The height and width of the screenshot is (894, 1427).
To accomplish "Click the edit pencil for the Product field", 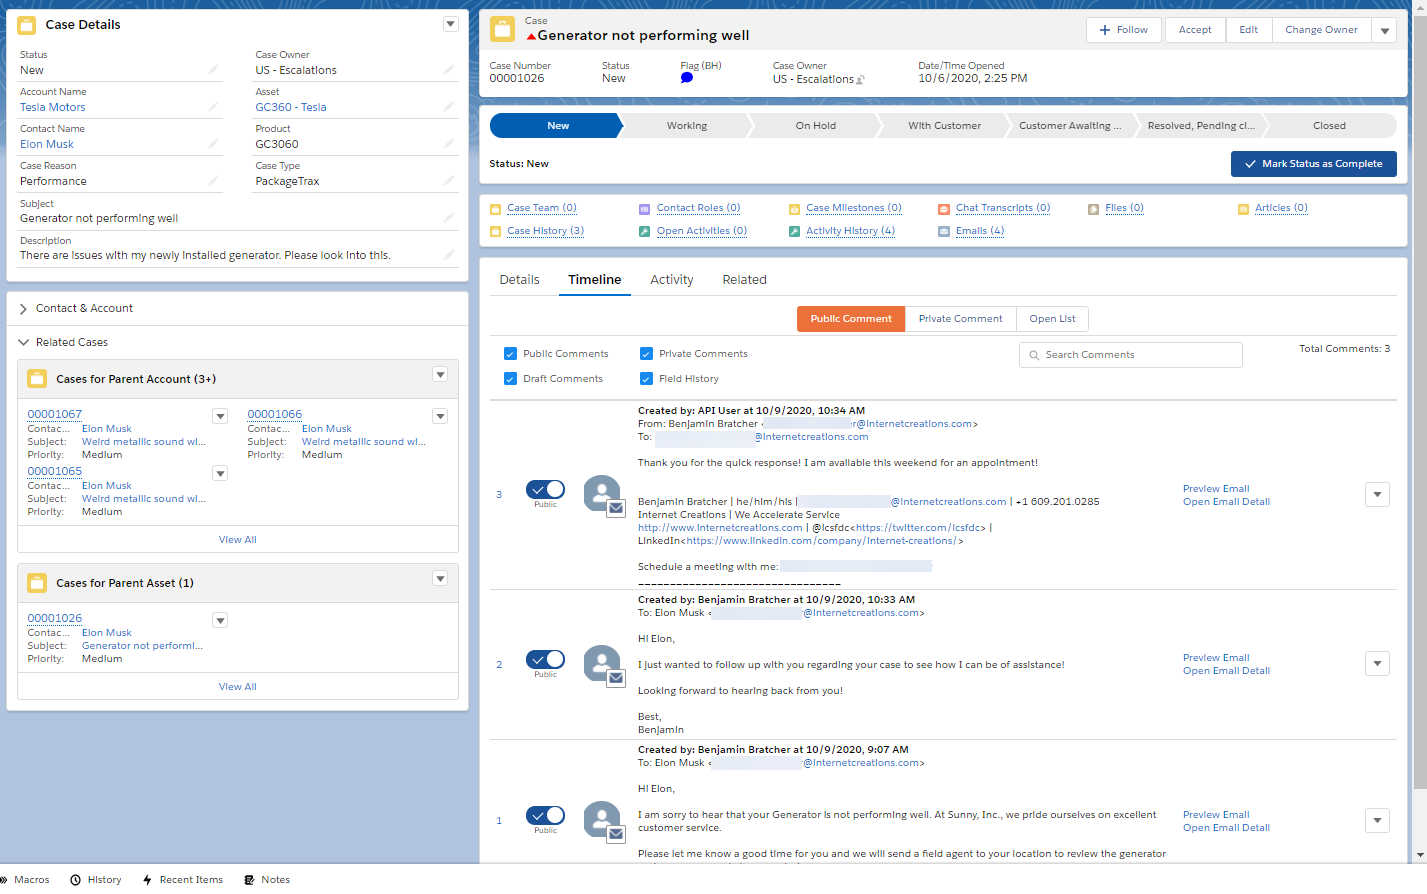I will point(448,144).
